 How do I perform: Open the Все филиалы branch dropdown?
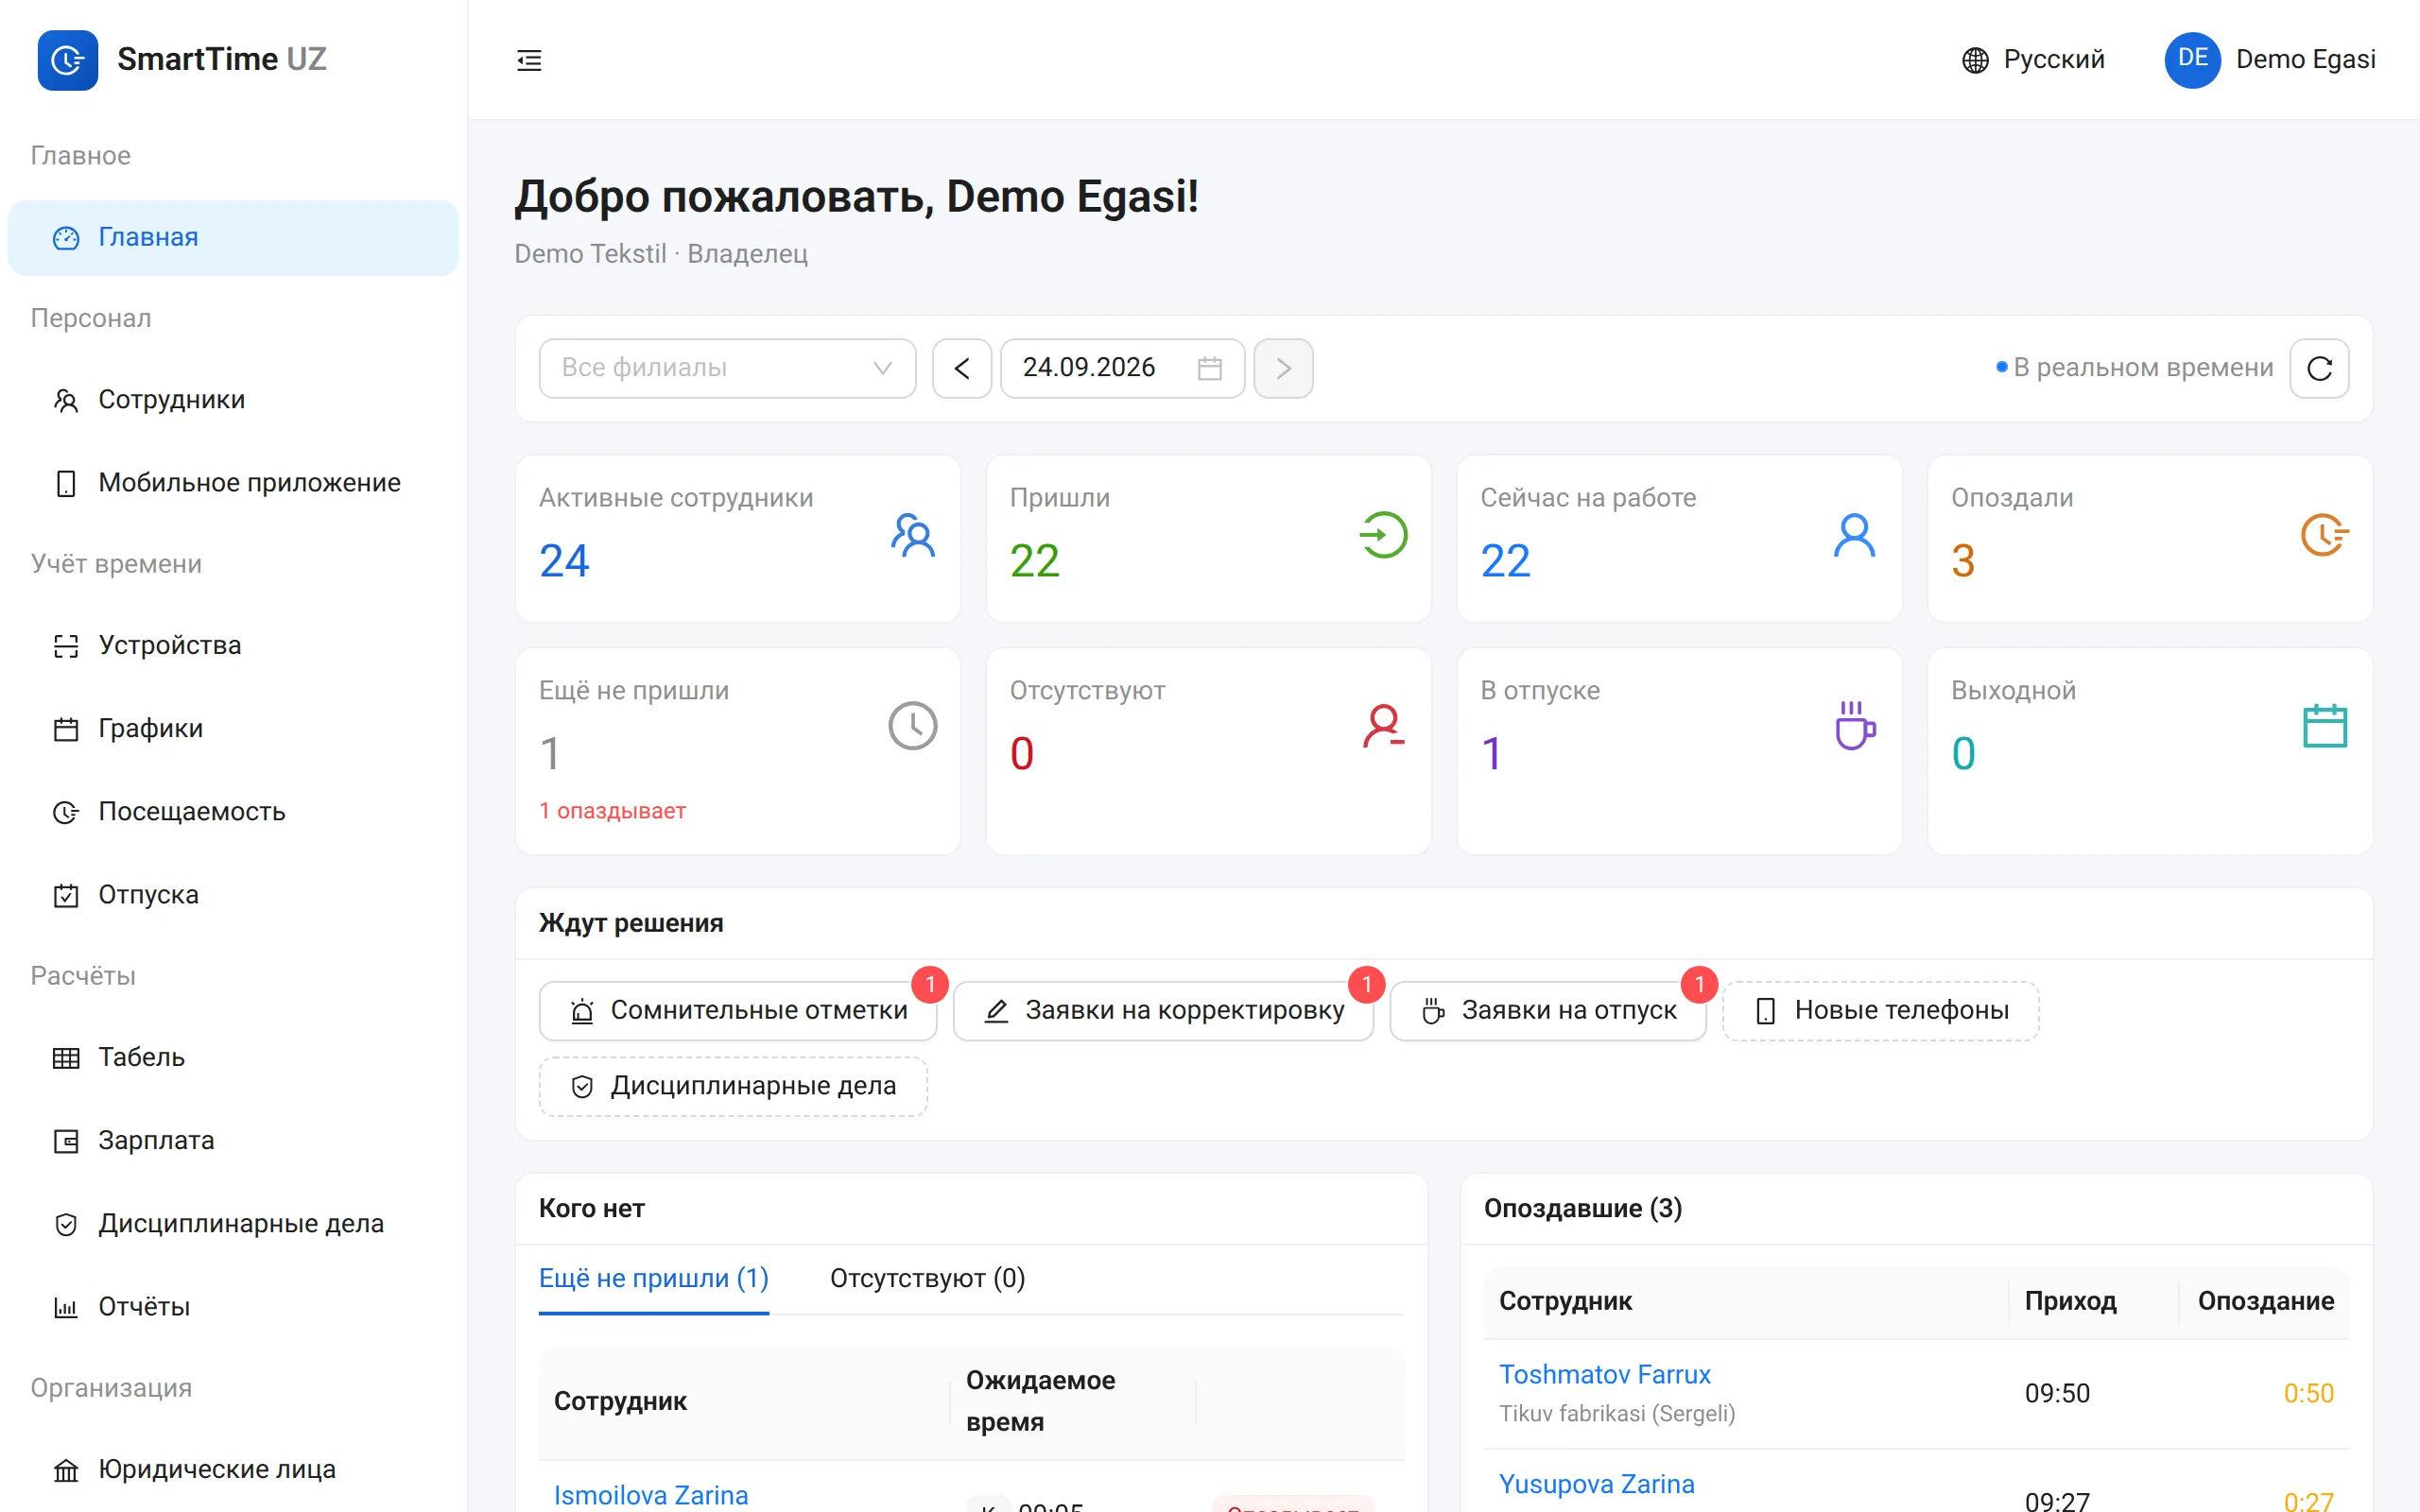point(727,368)
